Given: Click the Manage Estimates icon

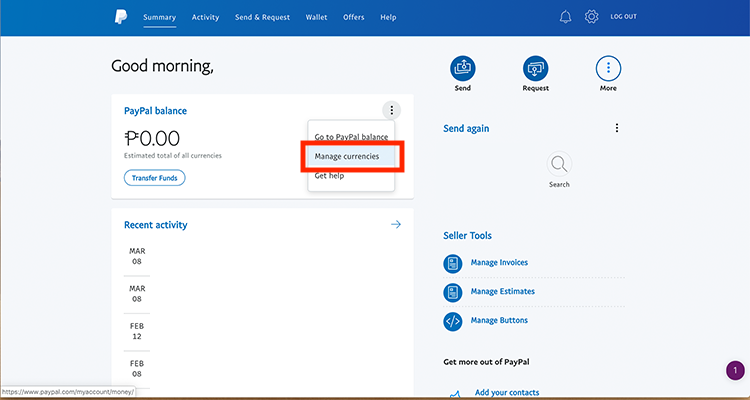Looking at the screenshot, I should (452, 292).
